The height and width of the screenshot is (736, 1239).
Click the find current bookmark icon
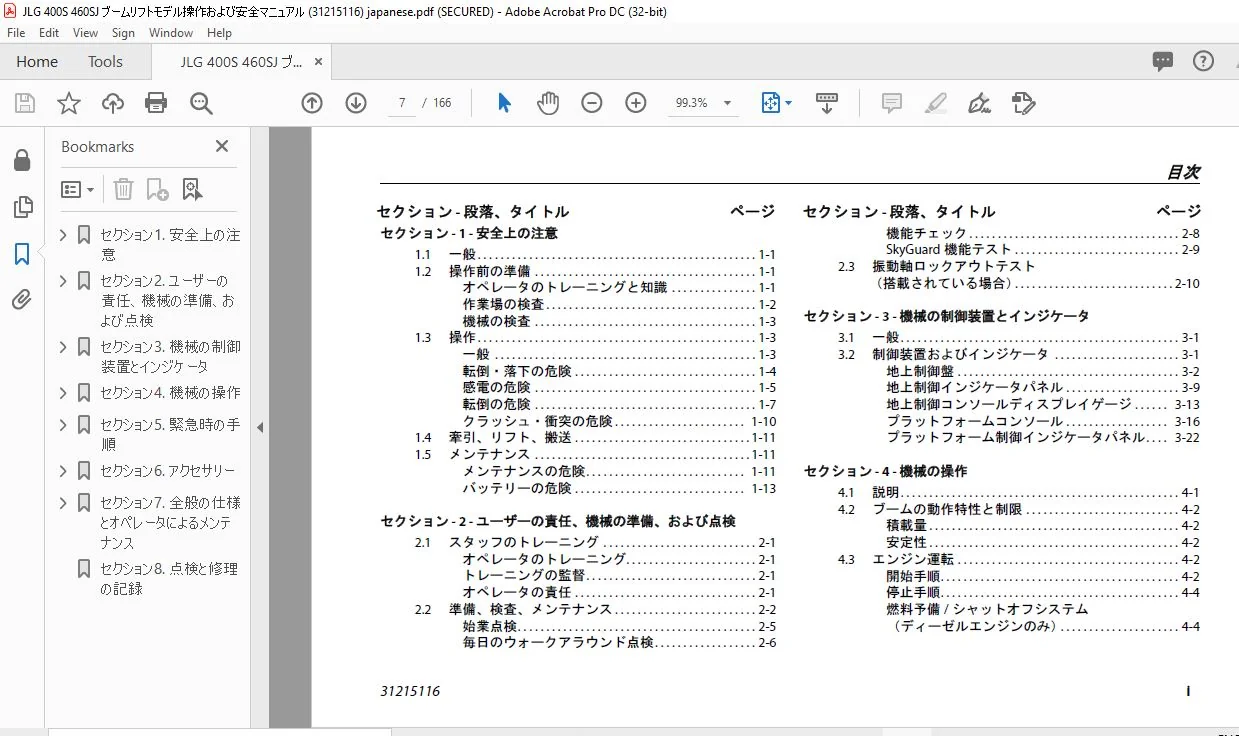click(192, 189)
